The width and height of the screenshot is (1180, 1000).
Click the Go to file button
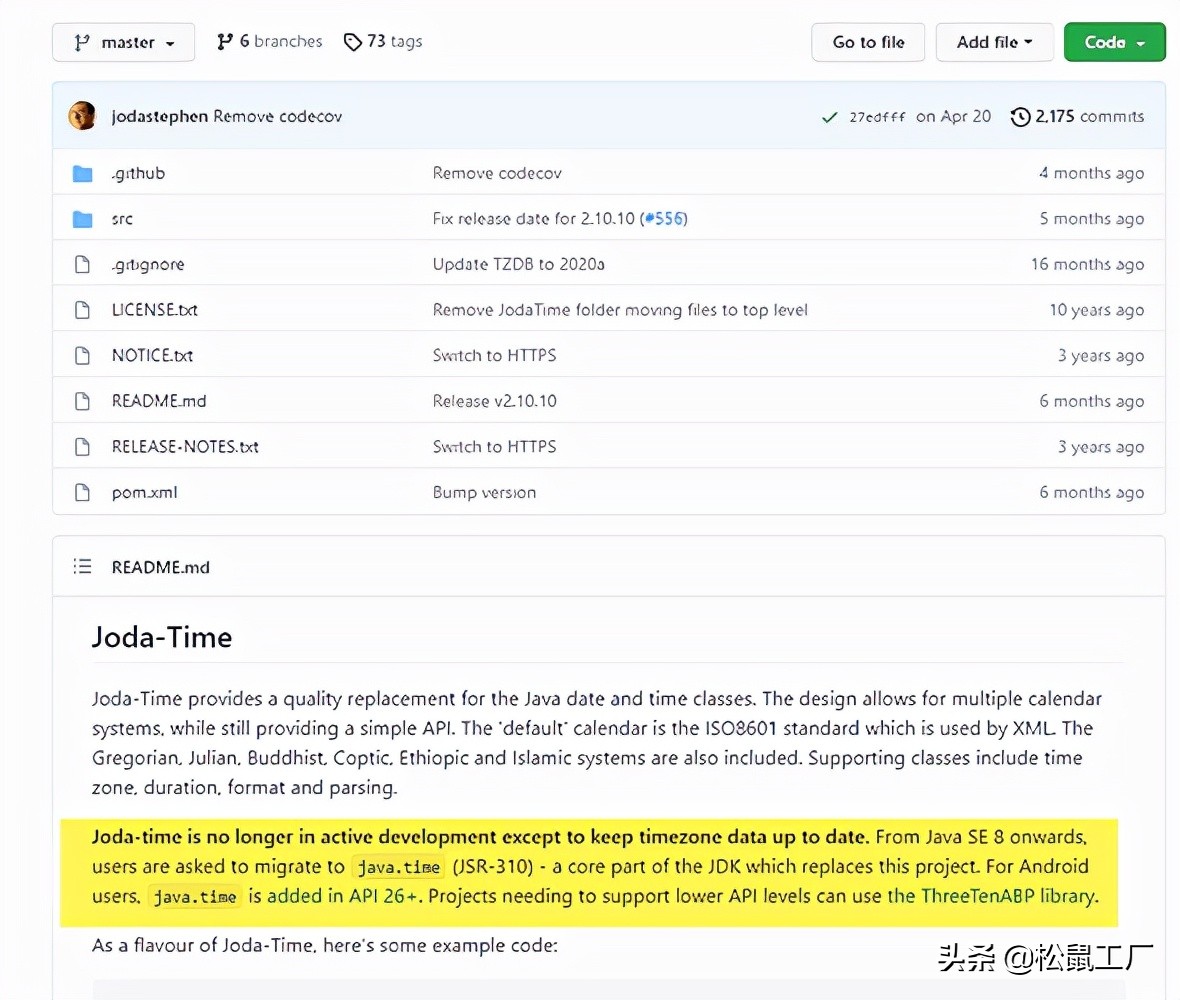(x=868, y=42)
